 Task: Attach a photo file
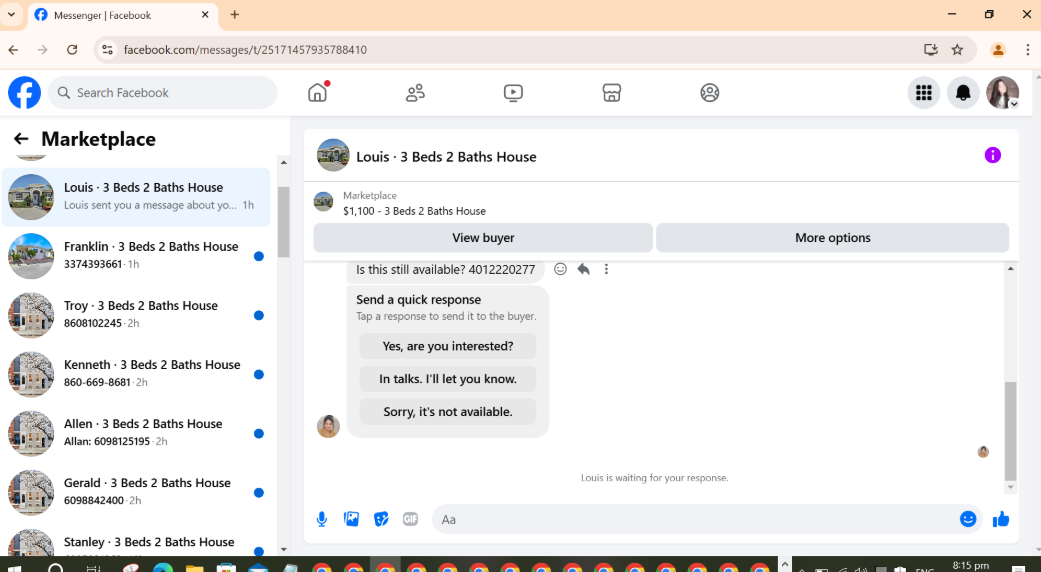click(x=351, y=520)
